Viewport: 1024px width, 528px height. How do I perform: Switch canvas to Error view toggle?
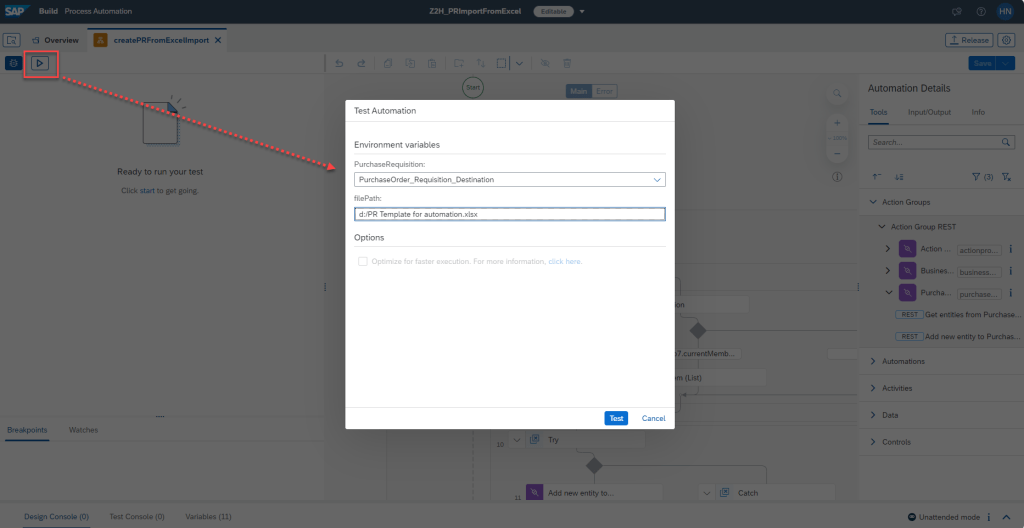pos(604,91)
